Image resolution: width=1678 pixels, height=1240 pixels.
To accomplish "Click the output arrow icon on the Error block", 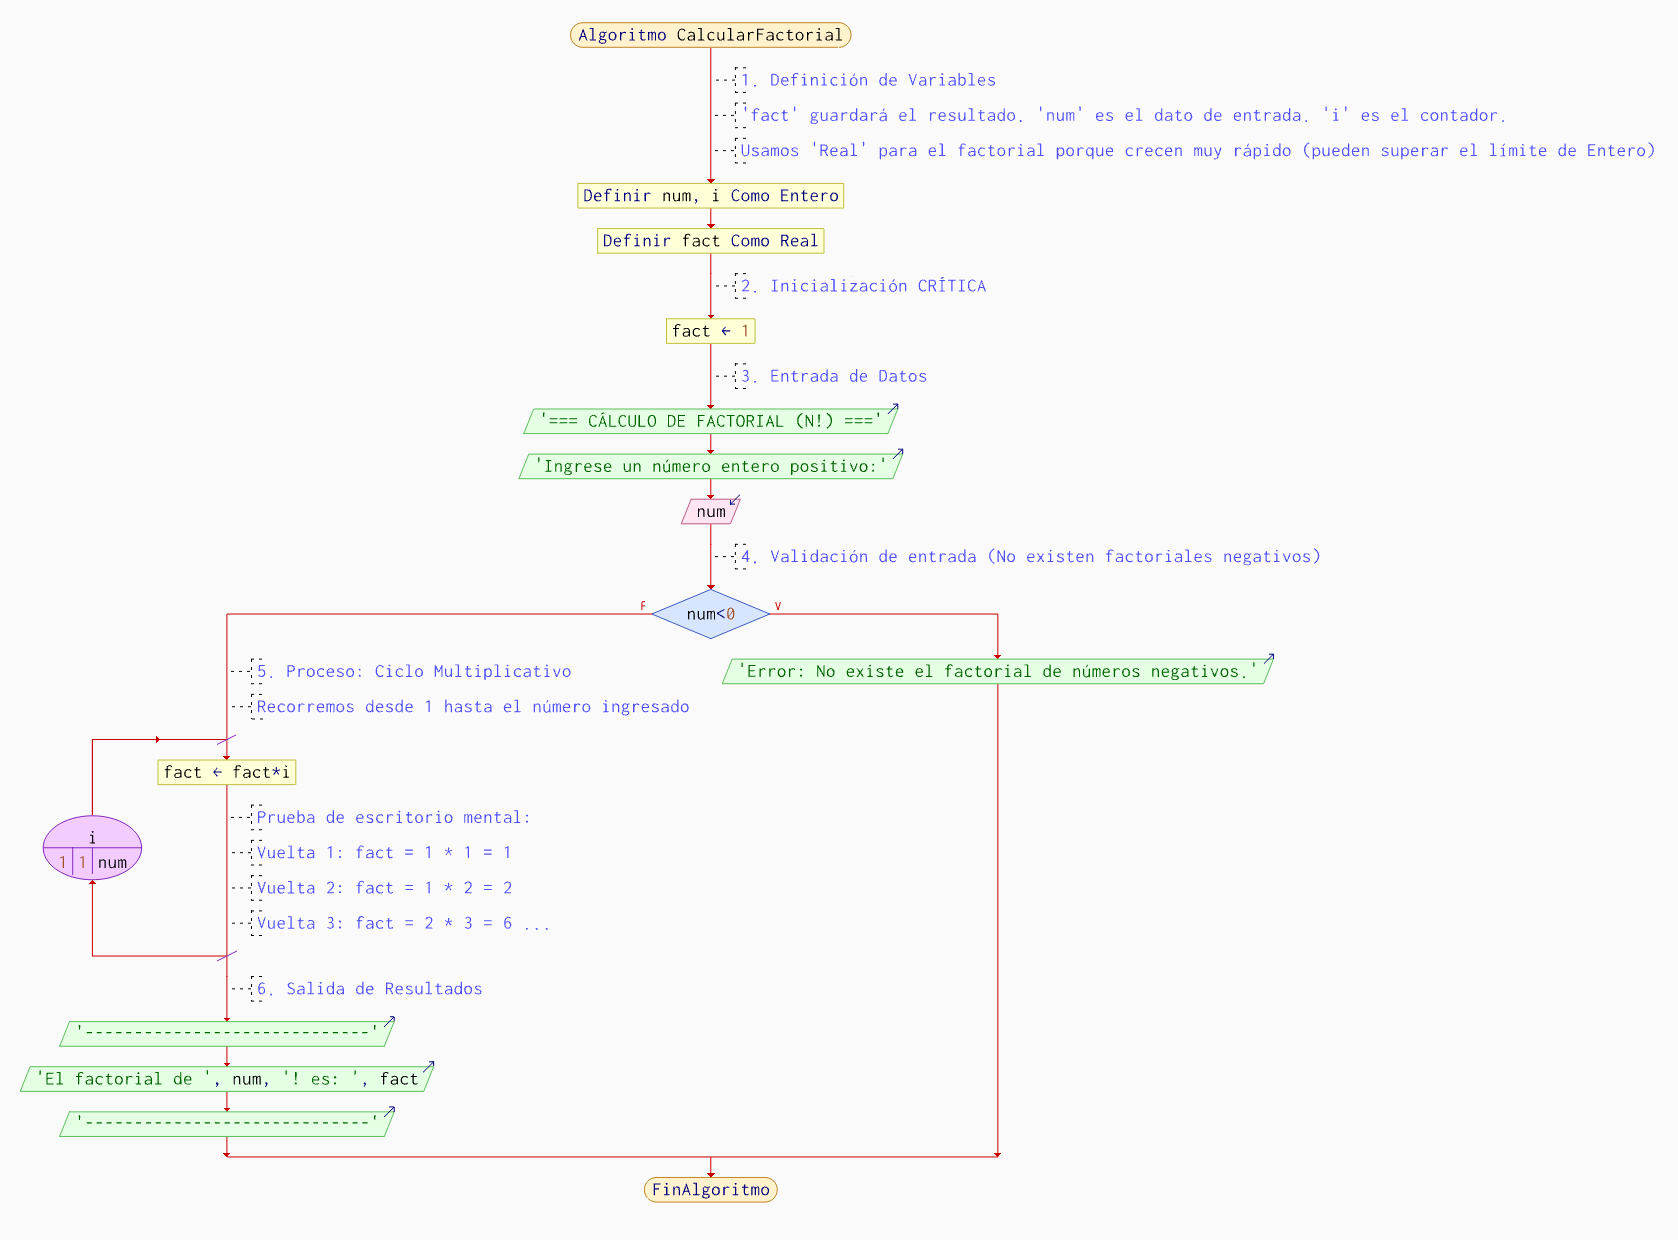I will pos(1269,659).
